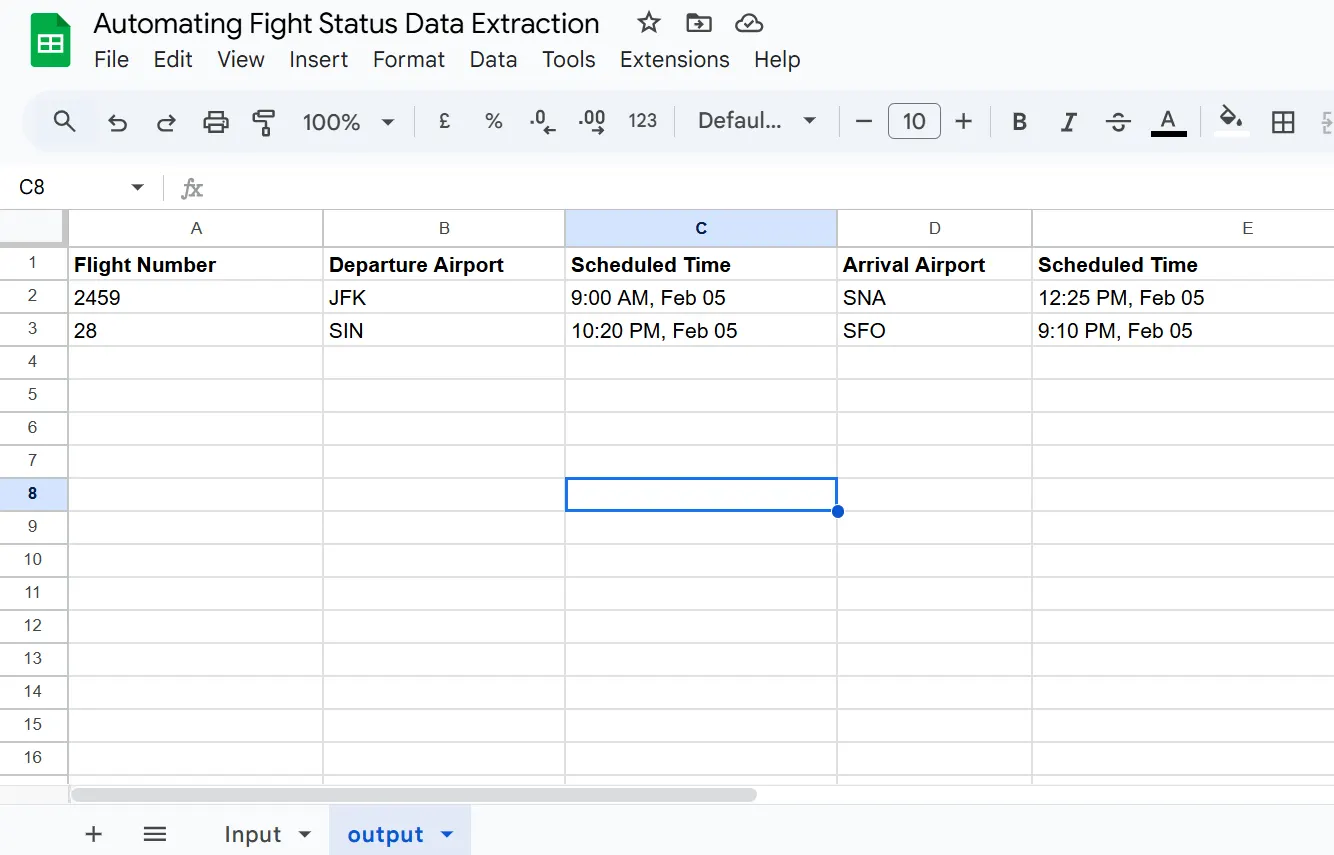Select column A header
The width and height of the screenshot is (1334, 855).
tap(196, 228)
